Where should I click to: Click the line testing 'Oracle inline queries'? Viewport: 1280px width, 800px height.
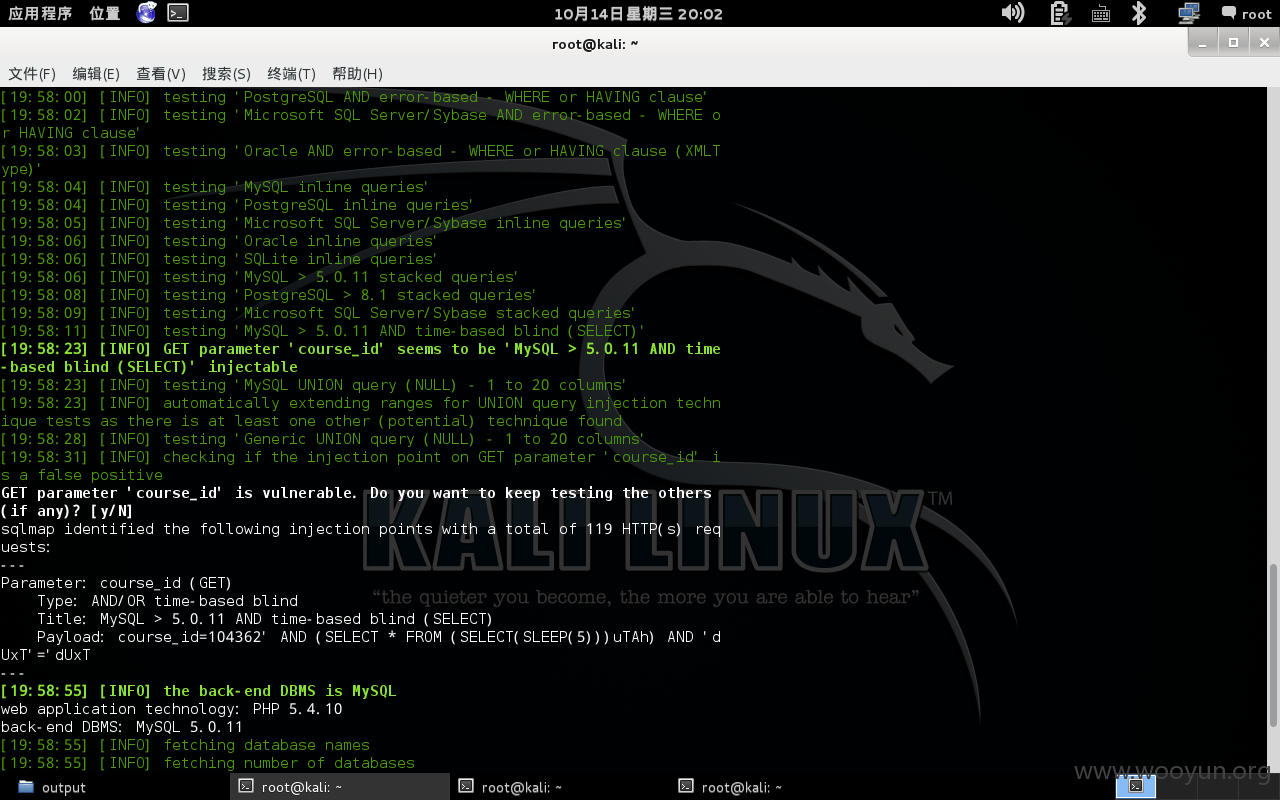coord(219,241)
